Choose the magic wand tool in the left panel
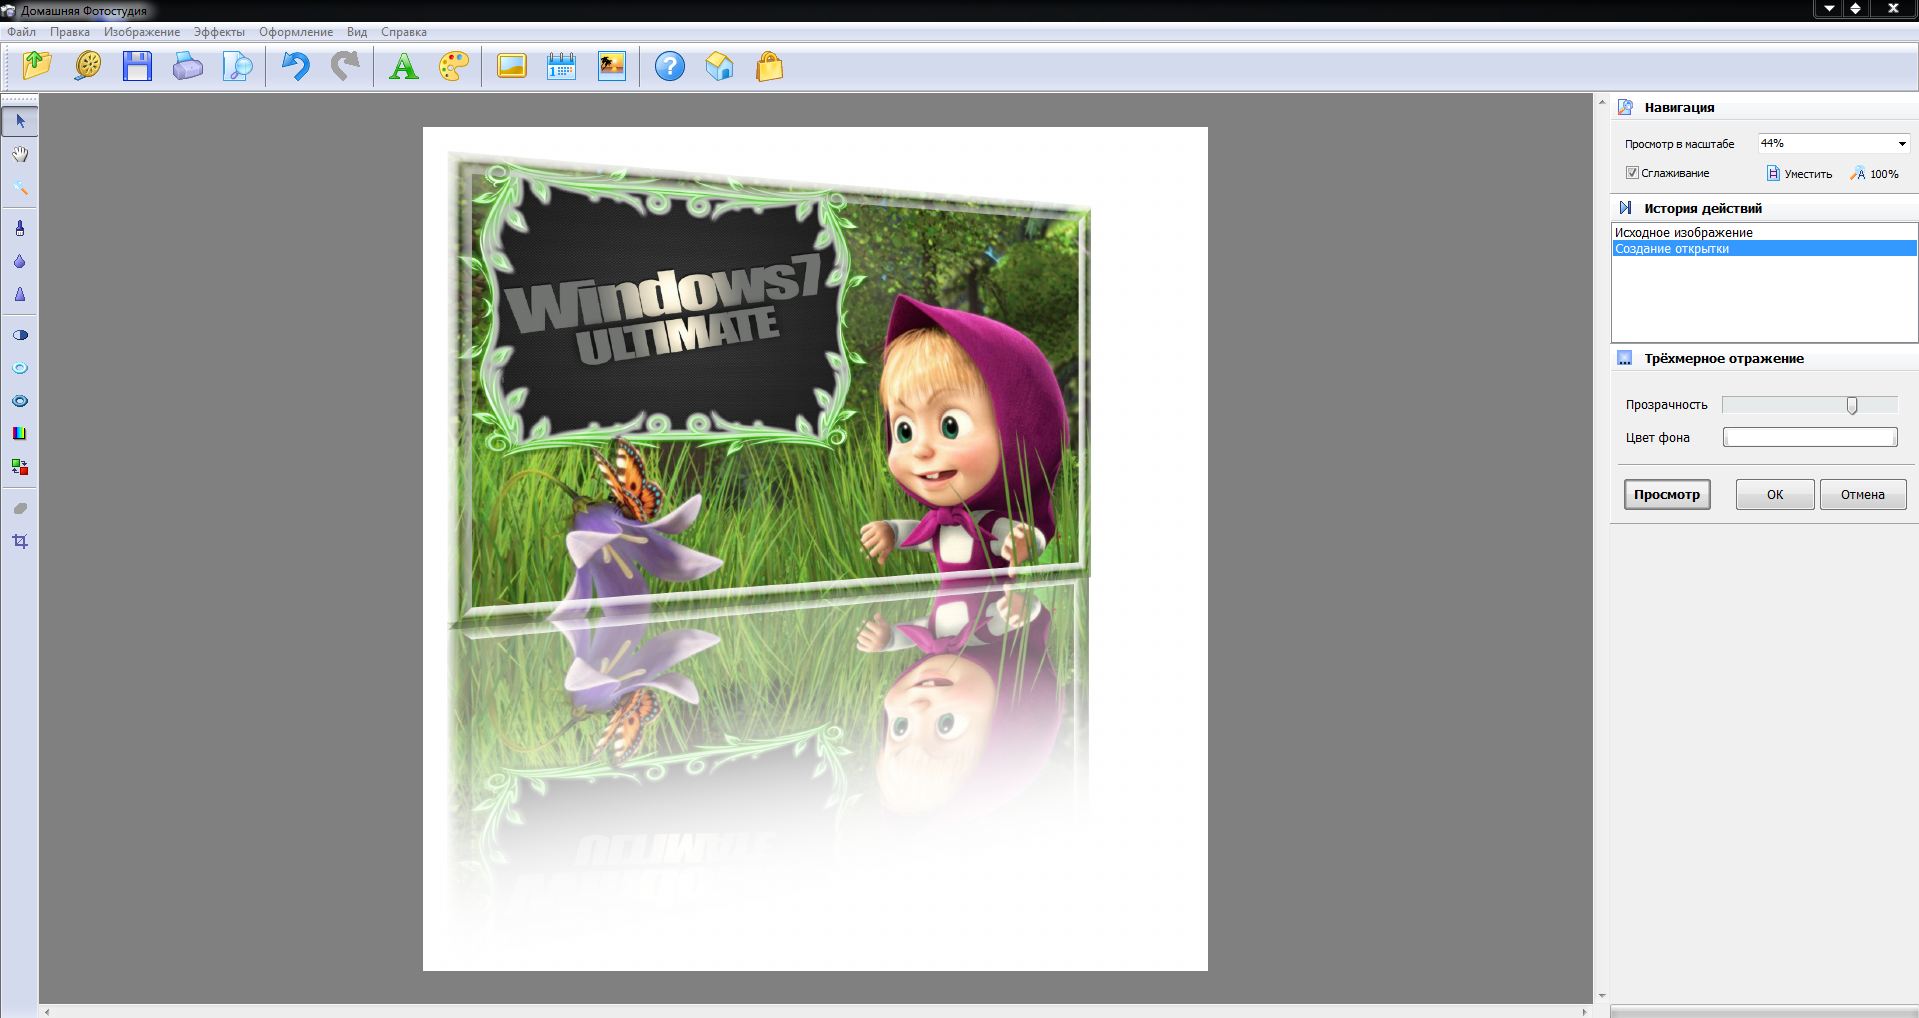Viewport: 1919px width, 1018px height. point(20,187)
